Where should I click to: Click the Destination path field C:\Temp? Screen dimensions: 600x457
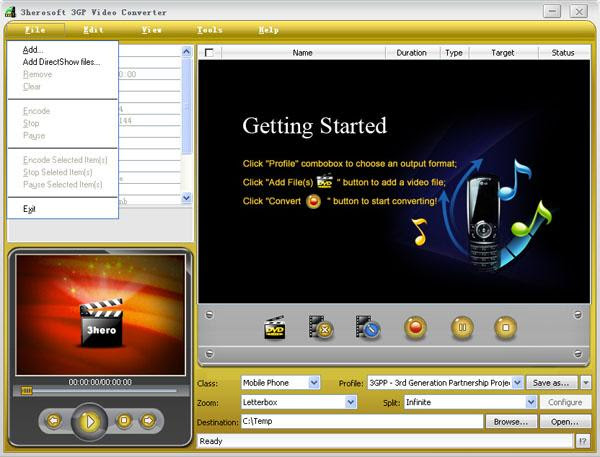[362, 421]
